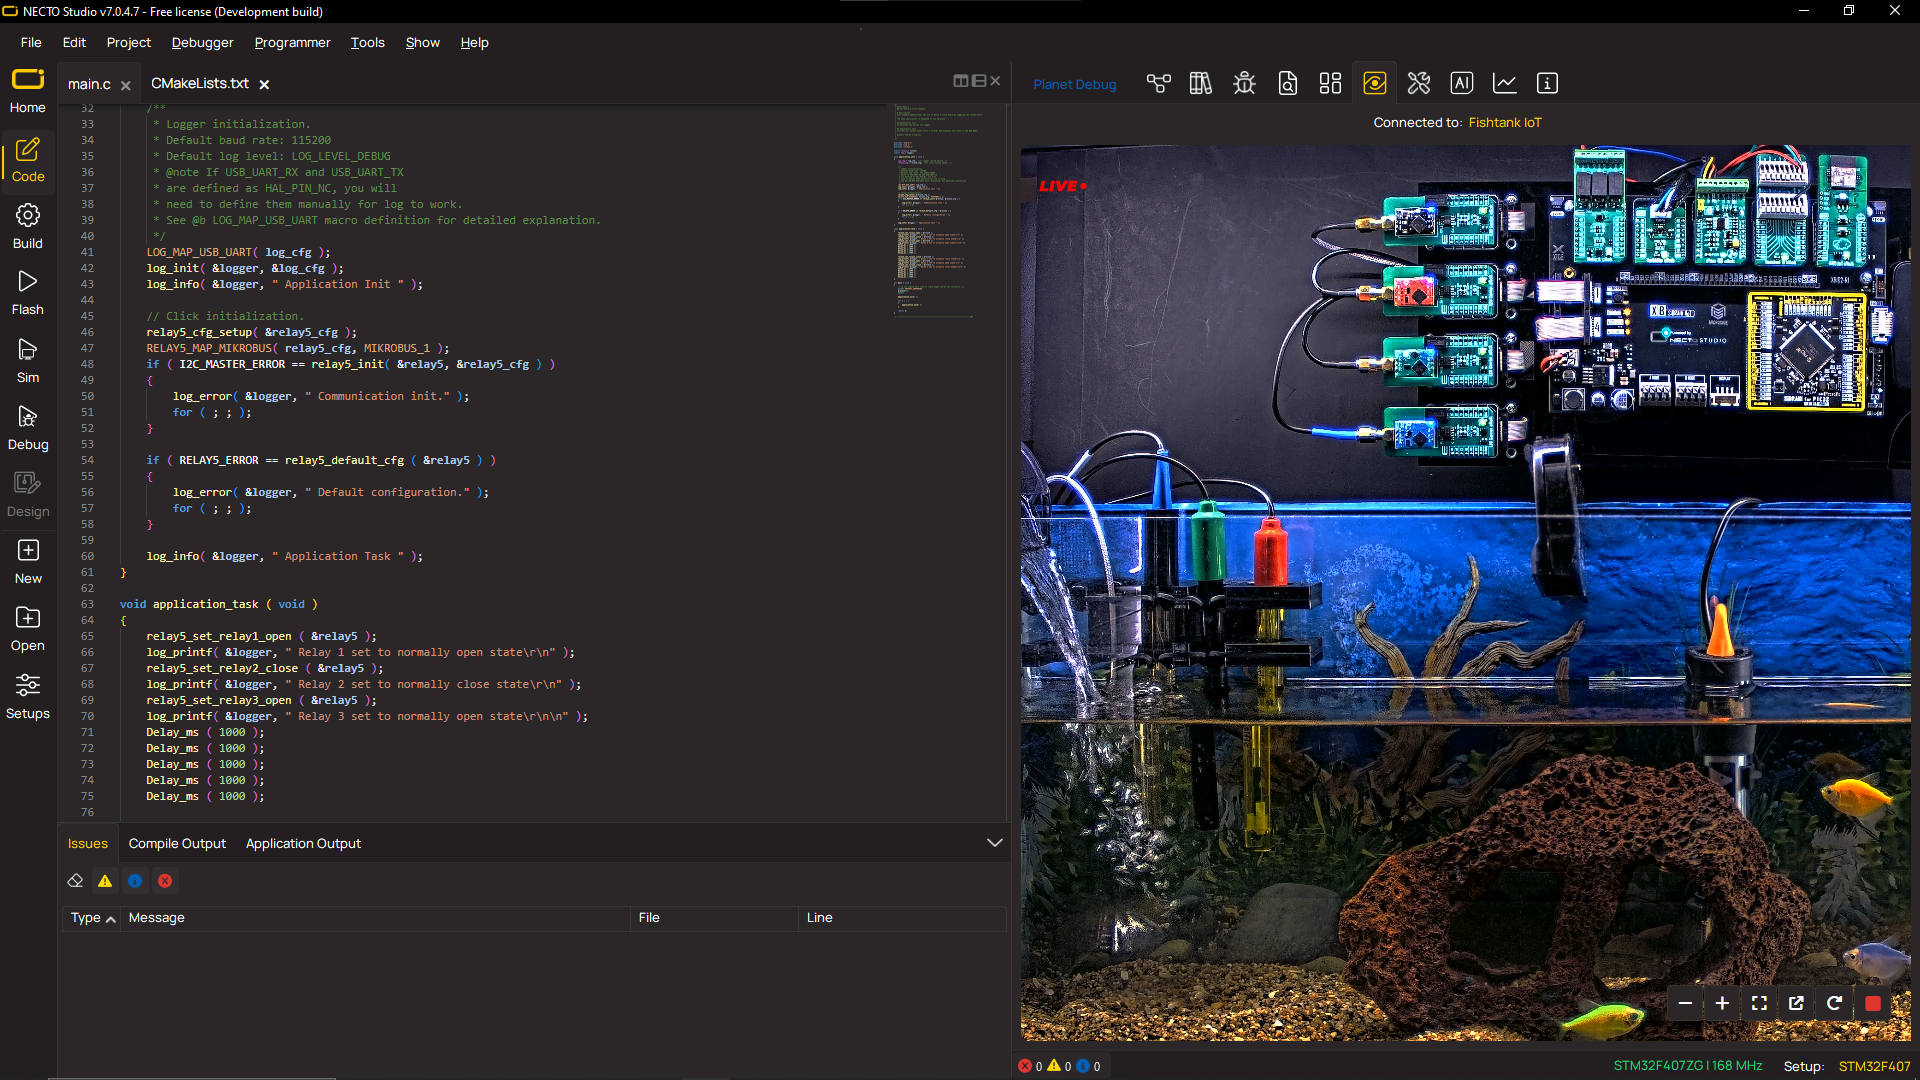
Task: Toggle errors filter in Issues panel
Action: point(165,881)
